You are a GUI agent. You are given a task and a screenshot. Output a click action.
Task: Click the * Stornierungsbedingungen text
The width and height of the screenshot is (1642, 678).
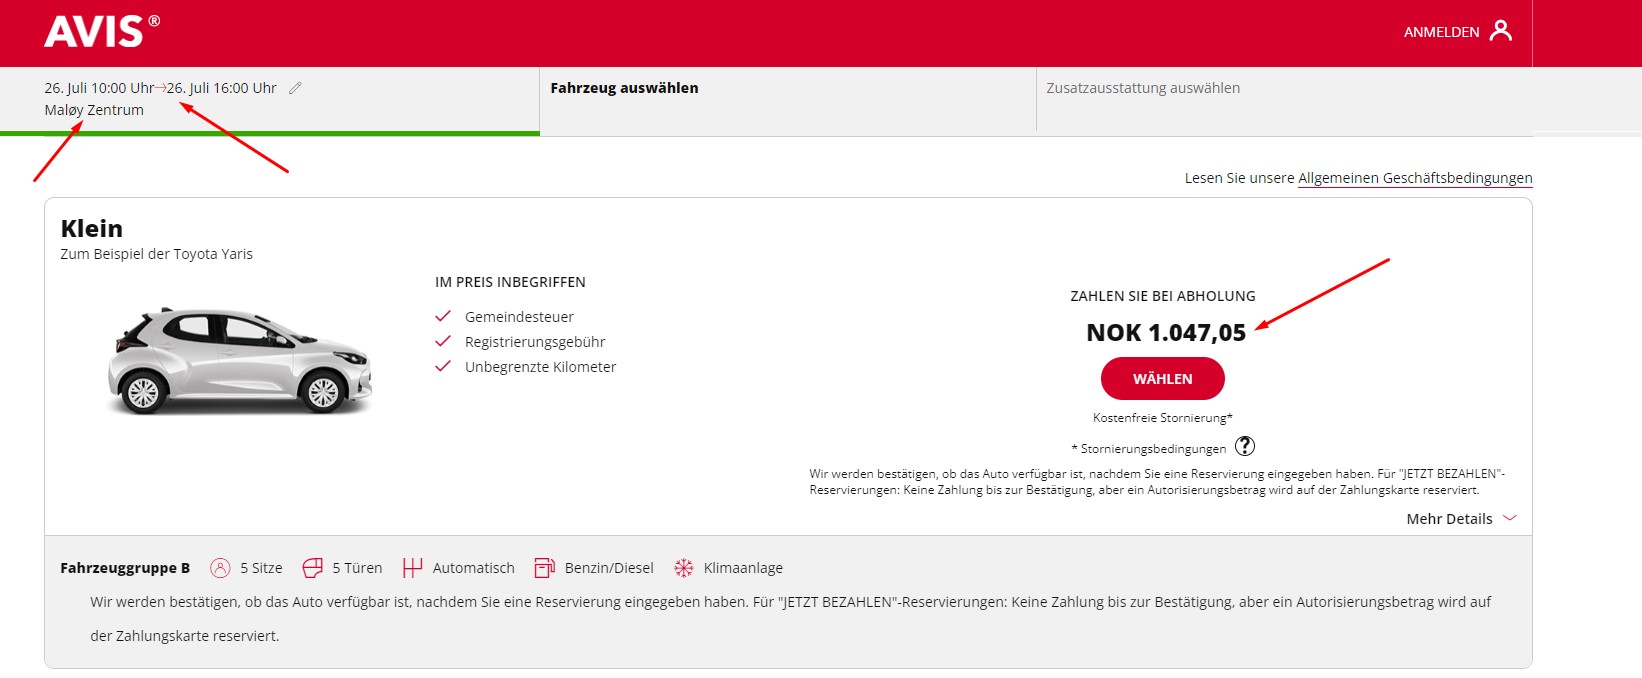point(1149,448)
